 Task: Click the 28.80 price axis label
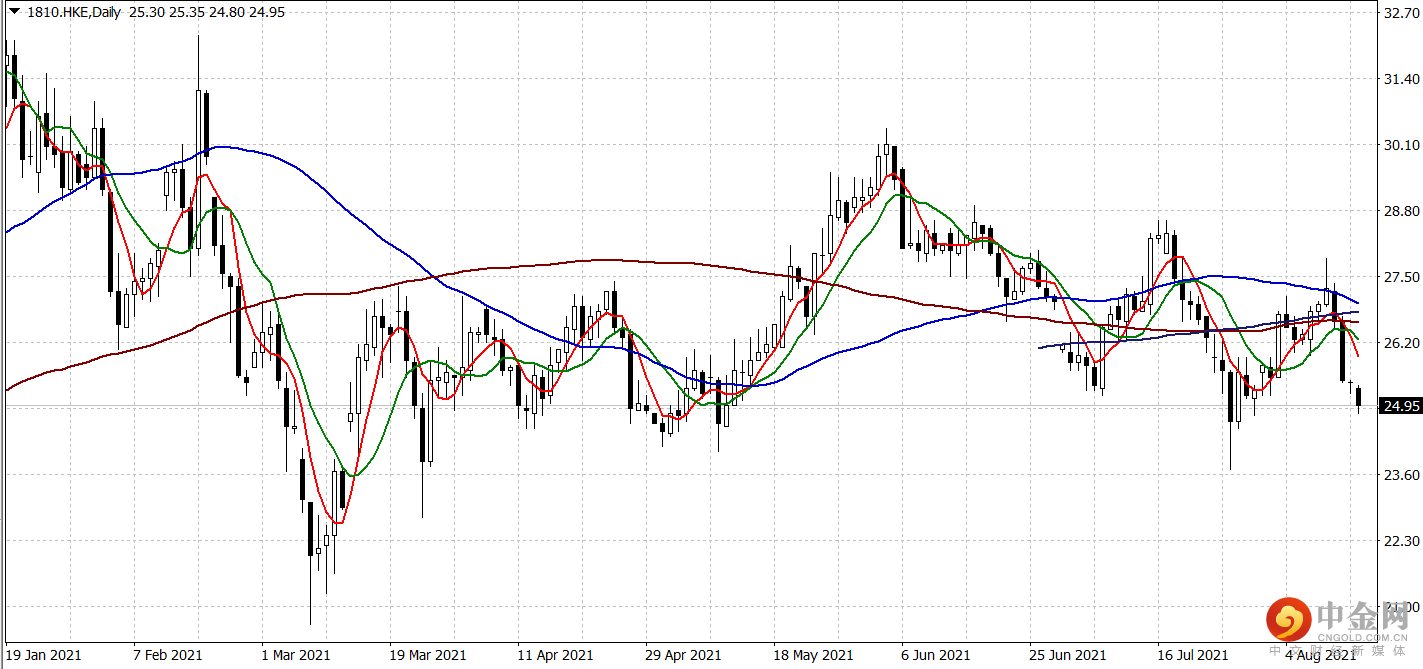point(1400,211)
